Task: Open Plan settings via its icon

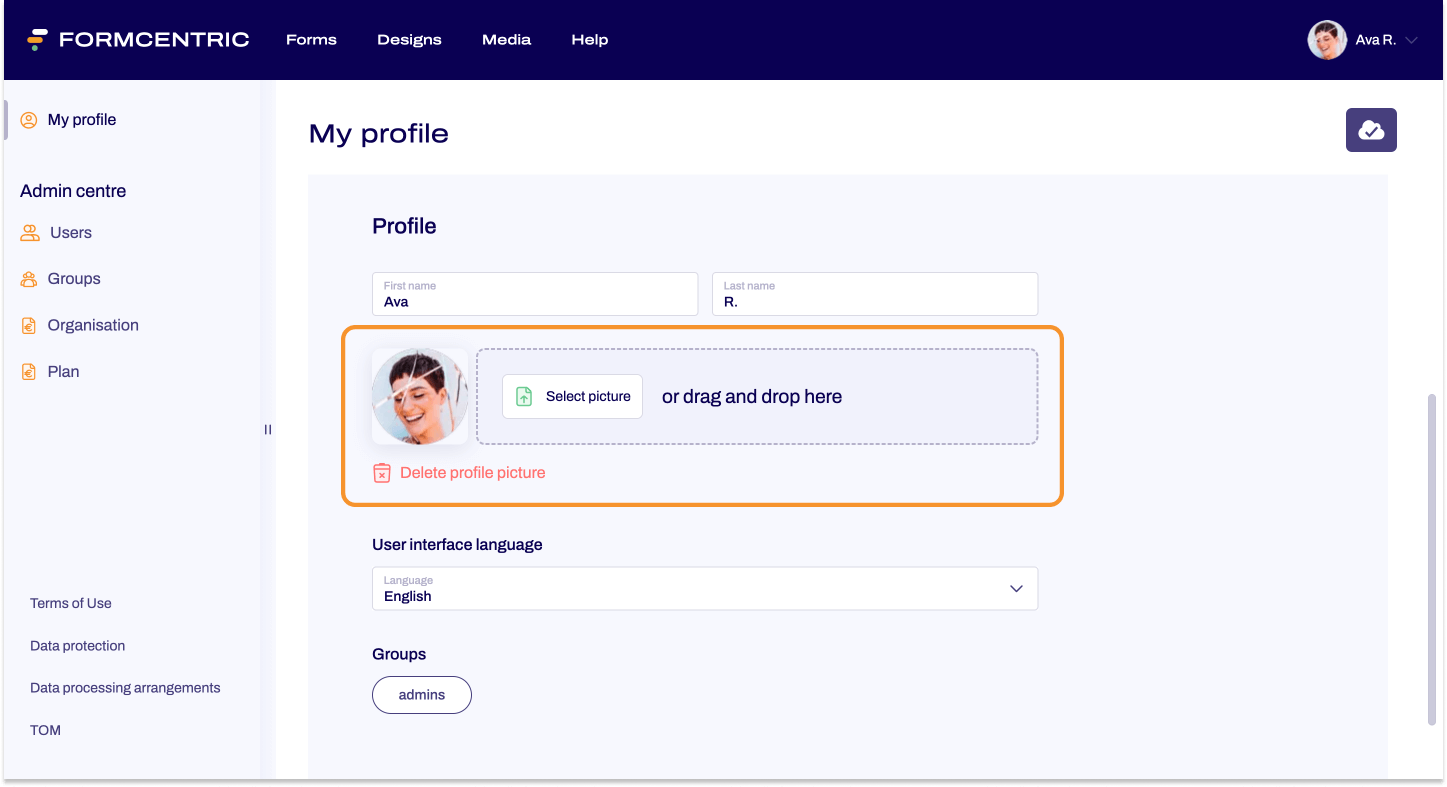Action: coord(27,370)
